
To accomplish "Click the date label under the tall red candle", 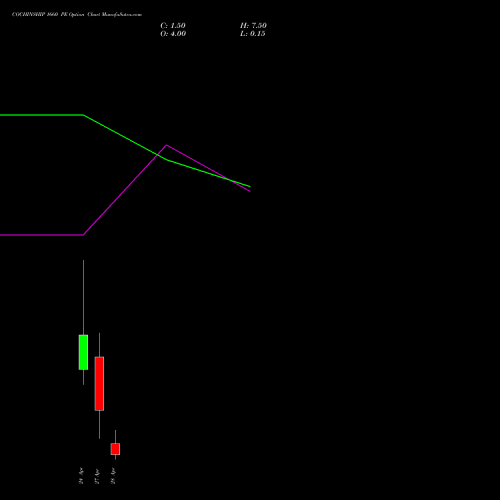I will 97,476.
